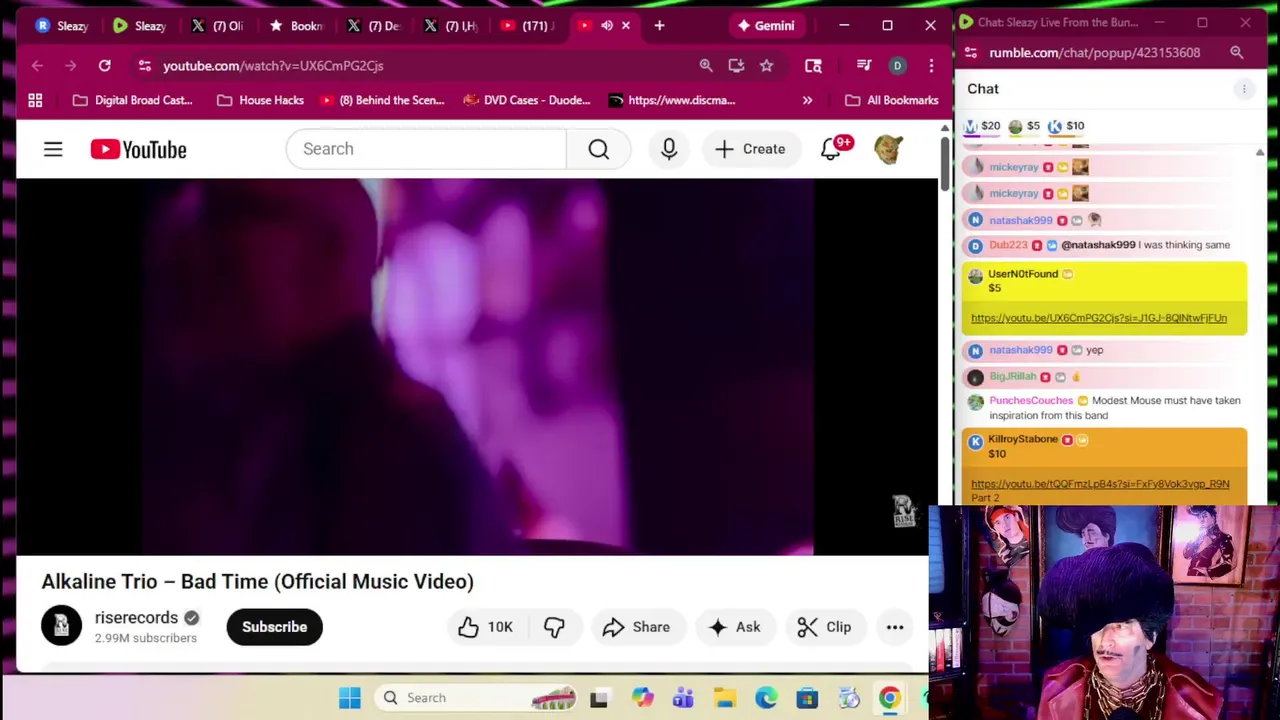
Task: Show hidden bookmarks with double chevron
Action: pos(807,100)
